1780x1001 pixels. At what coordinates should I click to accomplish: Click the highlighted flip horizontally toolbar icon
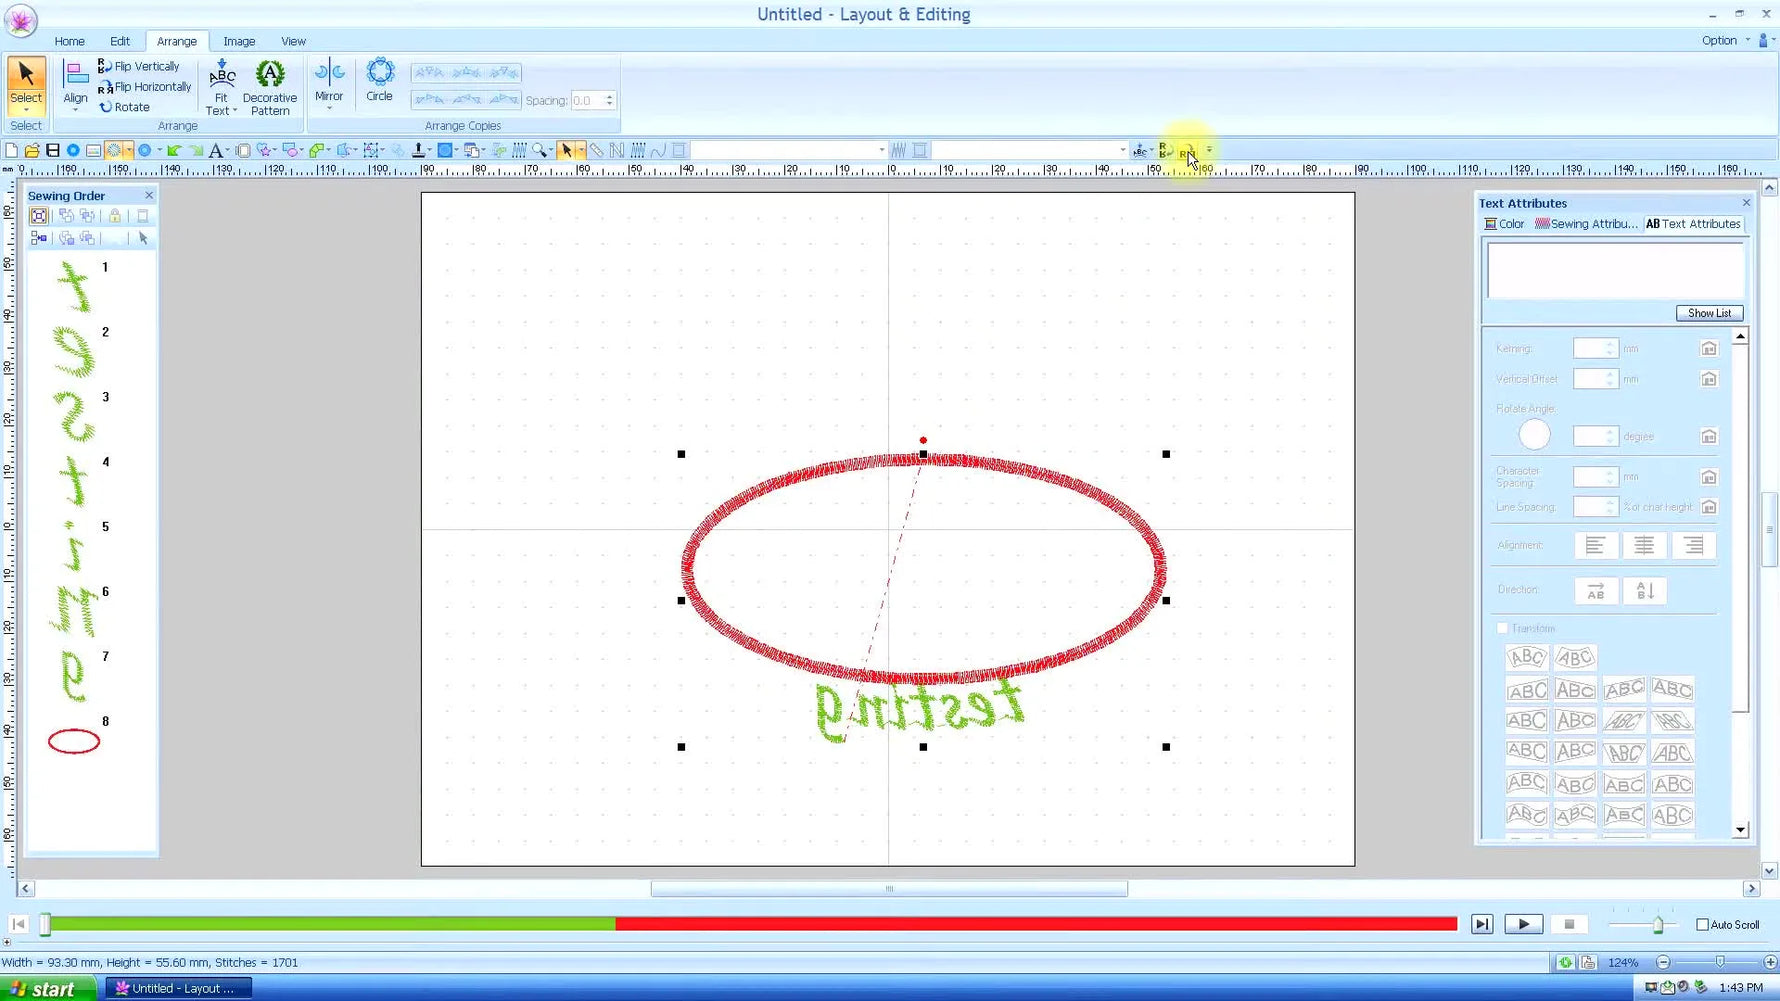(x=1187, y=151)
